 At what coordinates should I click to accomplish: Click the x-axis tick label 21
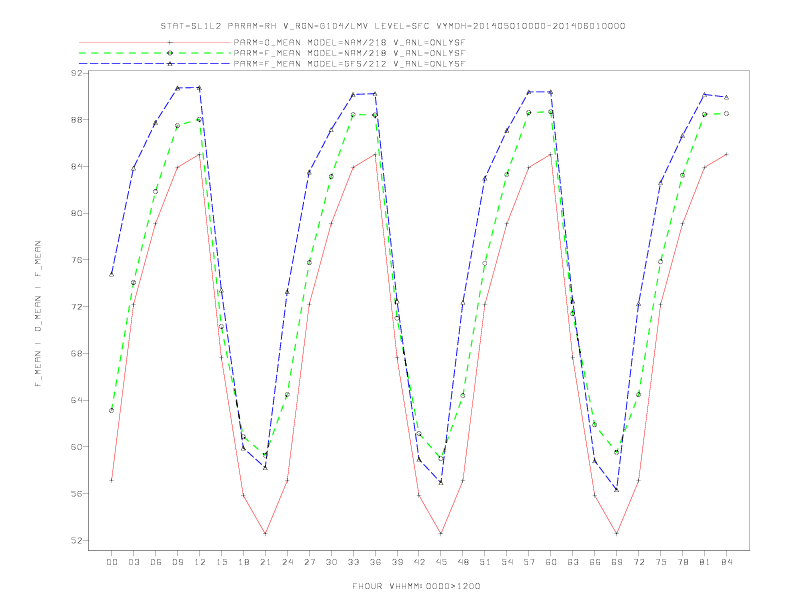pyautogui.click(x=265, y=562)
